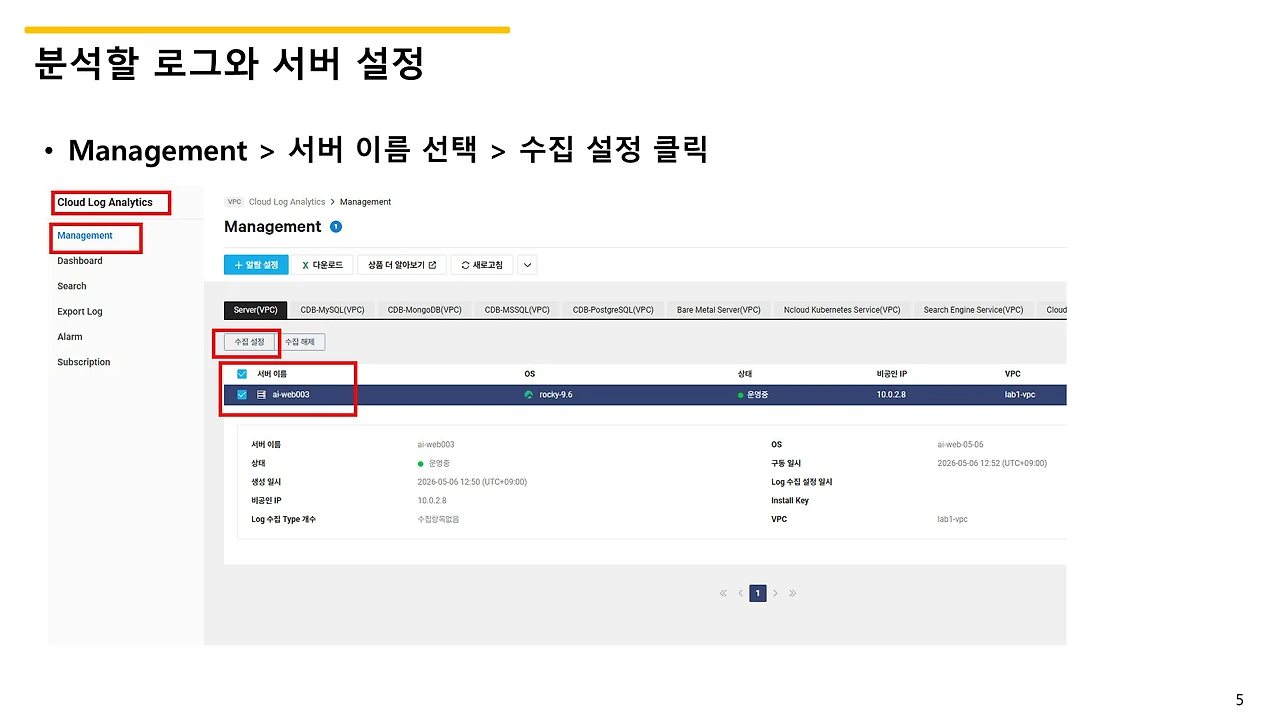The image size is (1280, 720).
Task: Click the 상품 더 알아보기 link button
Action: pos(402,265)
